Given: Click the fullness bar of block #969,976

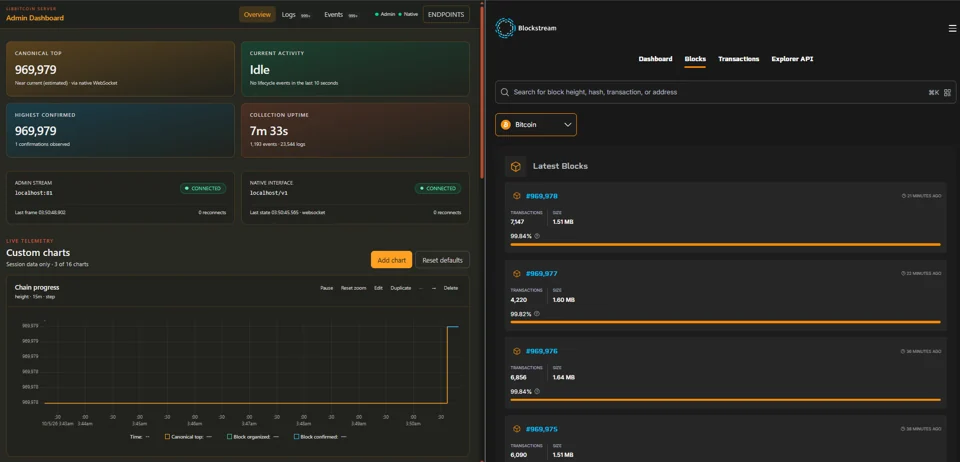Looking at the screenshot, I should point(725,400).
